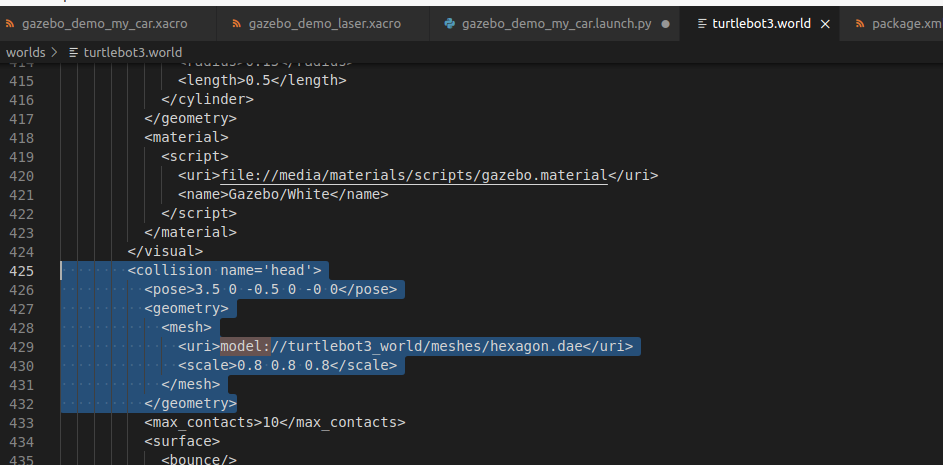
Task: Activate the turtlebot3.world tab
Action: (x=760, y=24)
